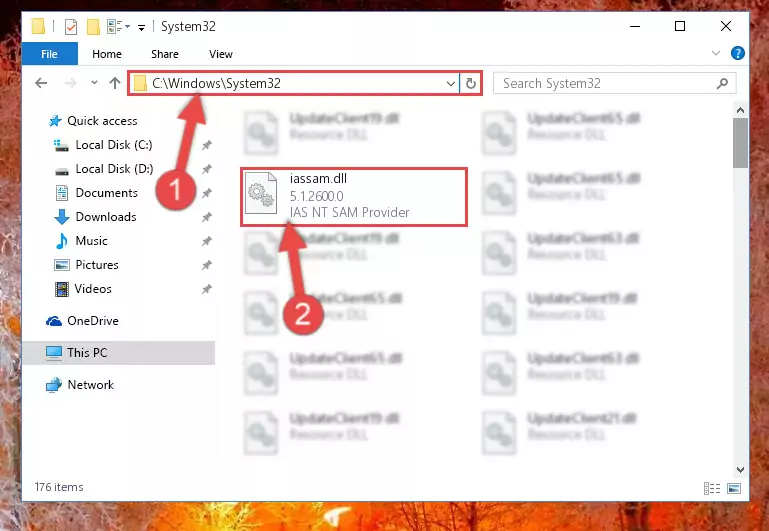
Task: Click the address bar folder icon
Action: click(x=140, y=83)
